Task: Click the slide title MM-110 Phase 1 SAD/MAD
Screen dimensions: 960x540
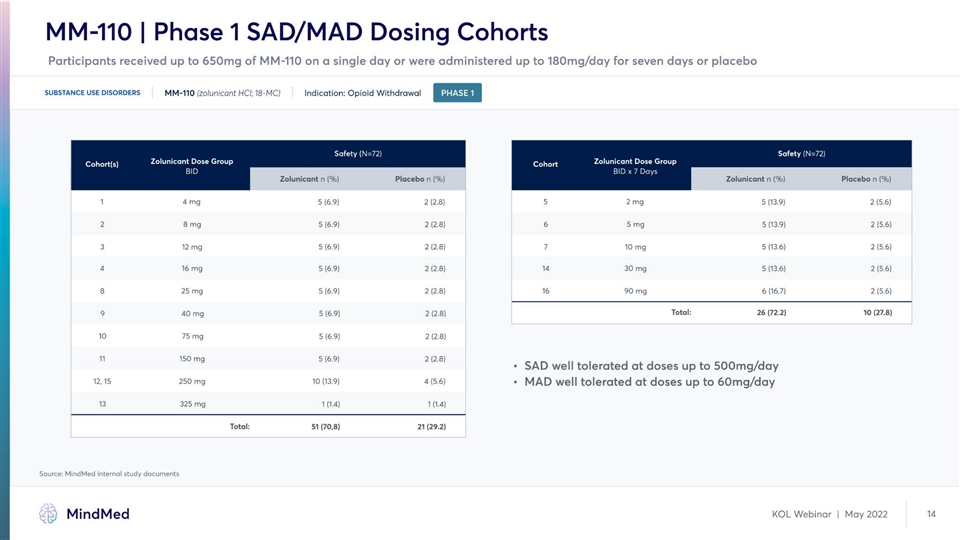Action: point(297,32)
